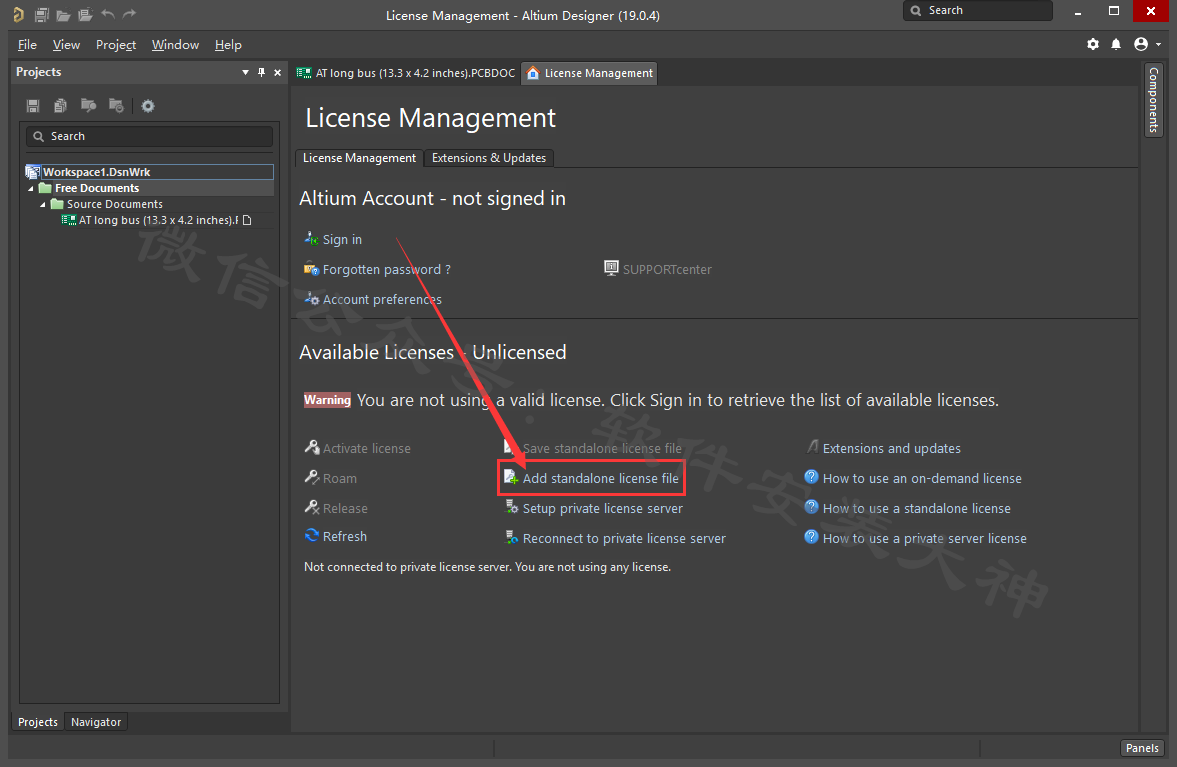Image resolution: width=1177 pixels, height=767 pixels.
Task: Select the License Management document tab with home icon
Action: pos(589,73)
